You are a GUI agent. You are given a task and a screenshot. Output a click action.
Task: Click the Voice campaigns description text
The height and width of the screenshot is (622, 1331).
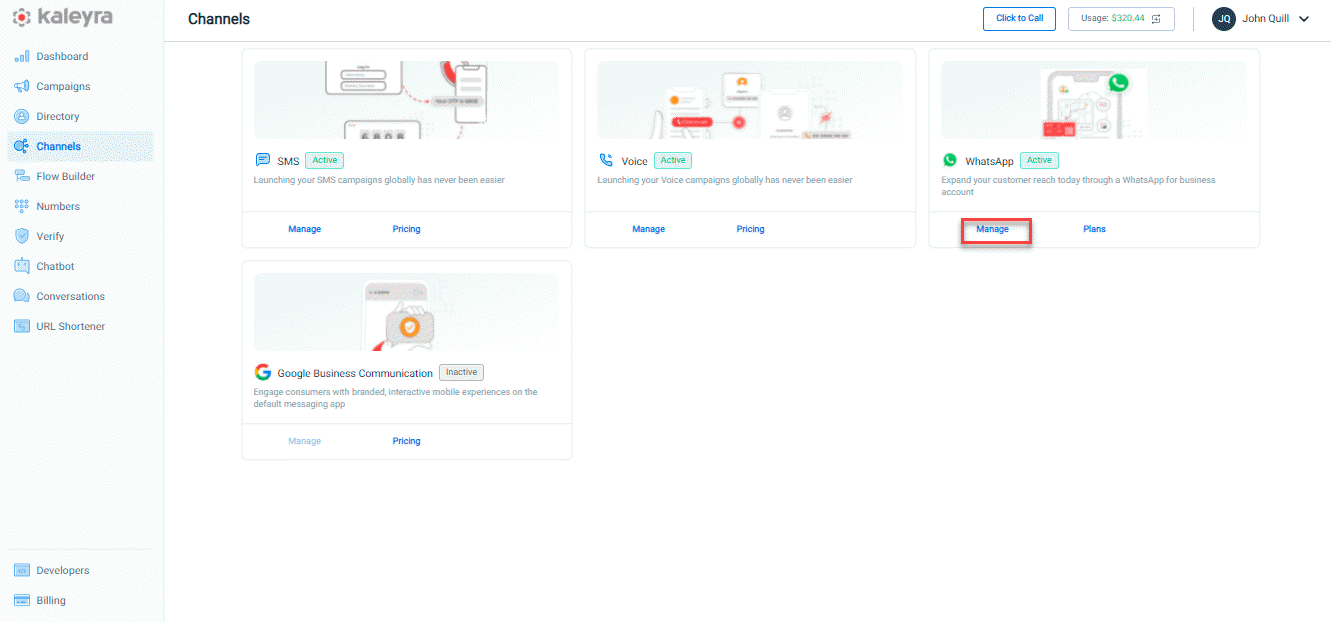point(725,181)
